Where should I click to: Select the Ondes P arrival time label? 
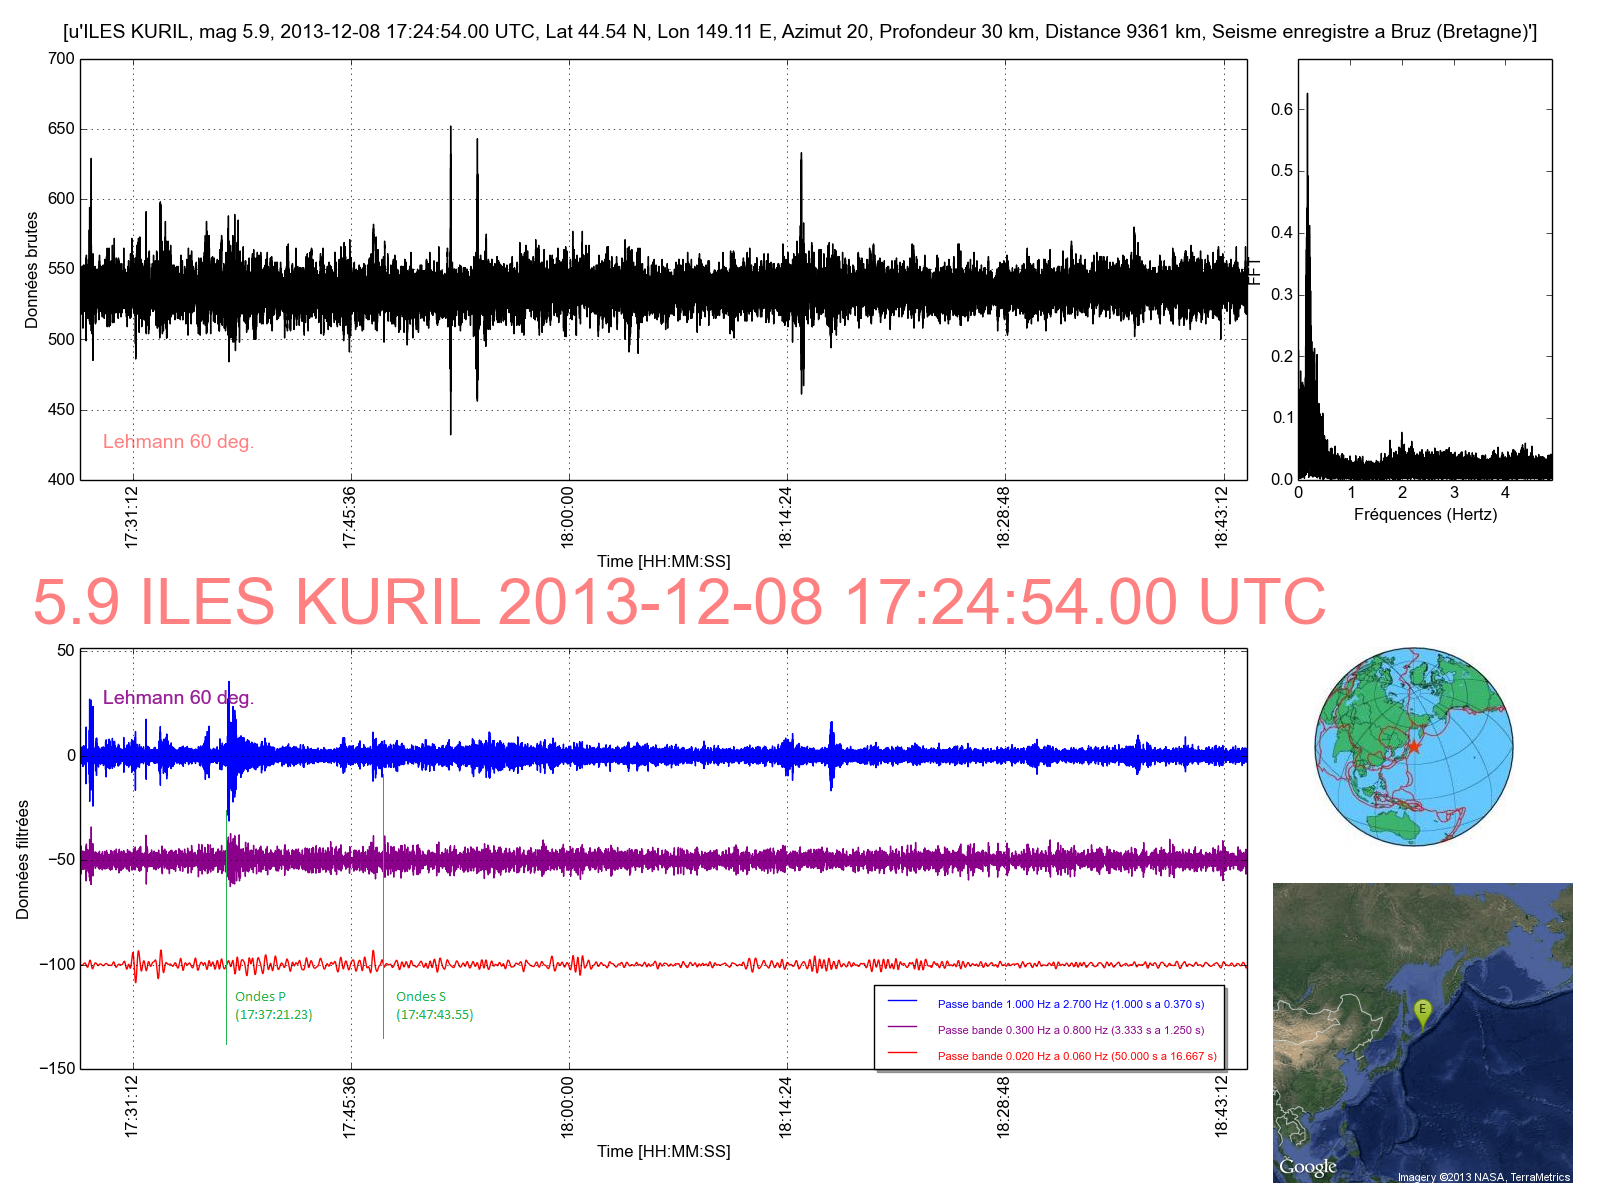click(273, 1015)
